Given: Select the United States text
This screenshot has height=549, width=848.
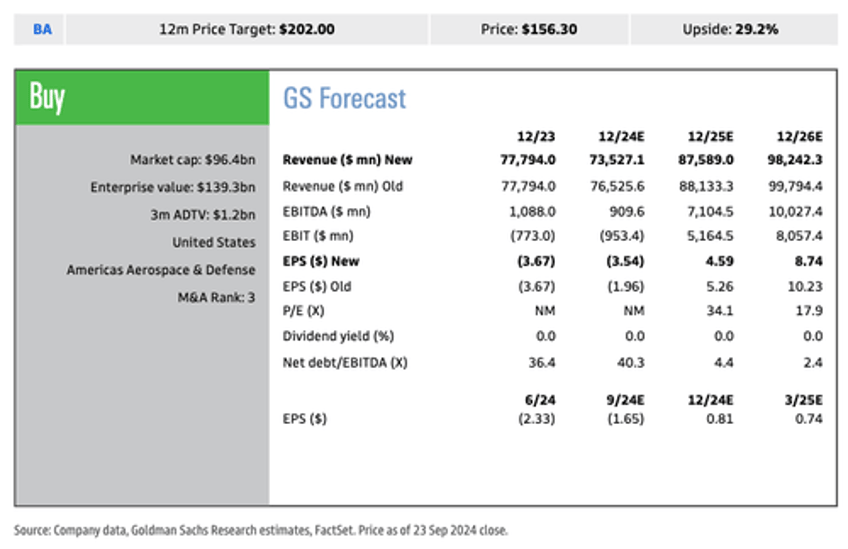Looking at the screenshot, I should tap(214, 242).
